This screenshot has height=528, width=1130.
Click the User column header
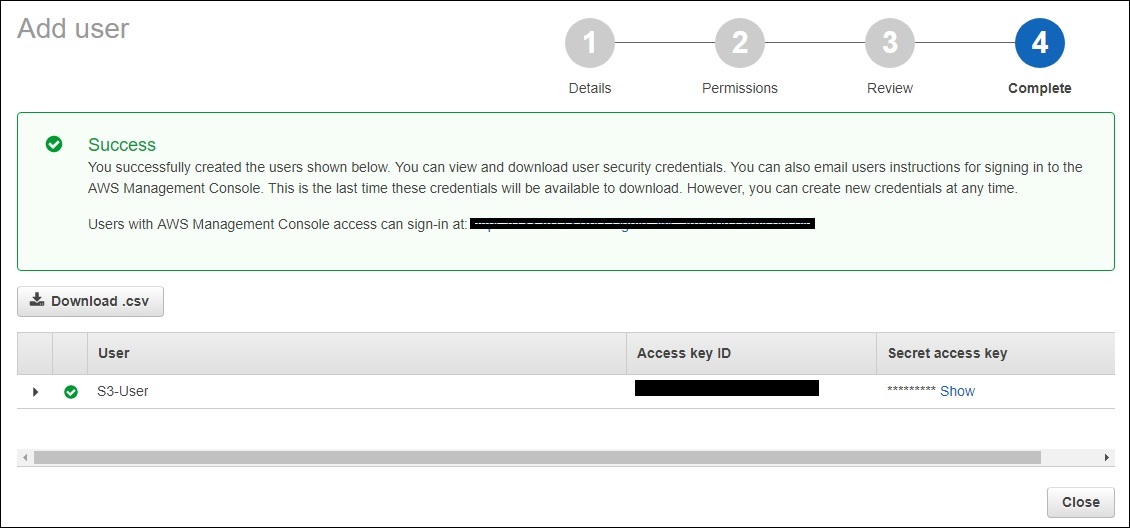113,353
